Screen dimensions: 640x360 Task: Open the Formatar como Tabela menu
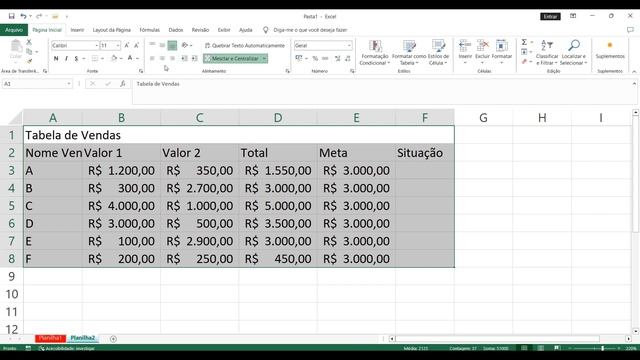tap(409, 52)
